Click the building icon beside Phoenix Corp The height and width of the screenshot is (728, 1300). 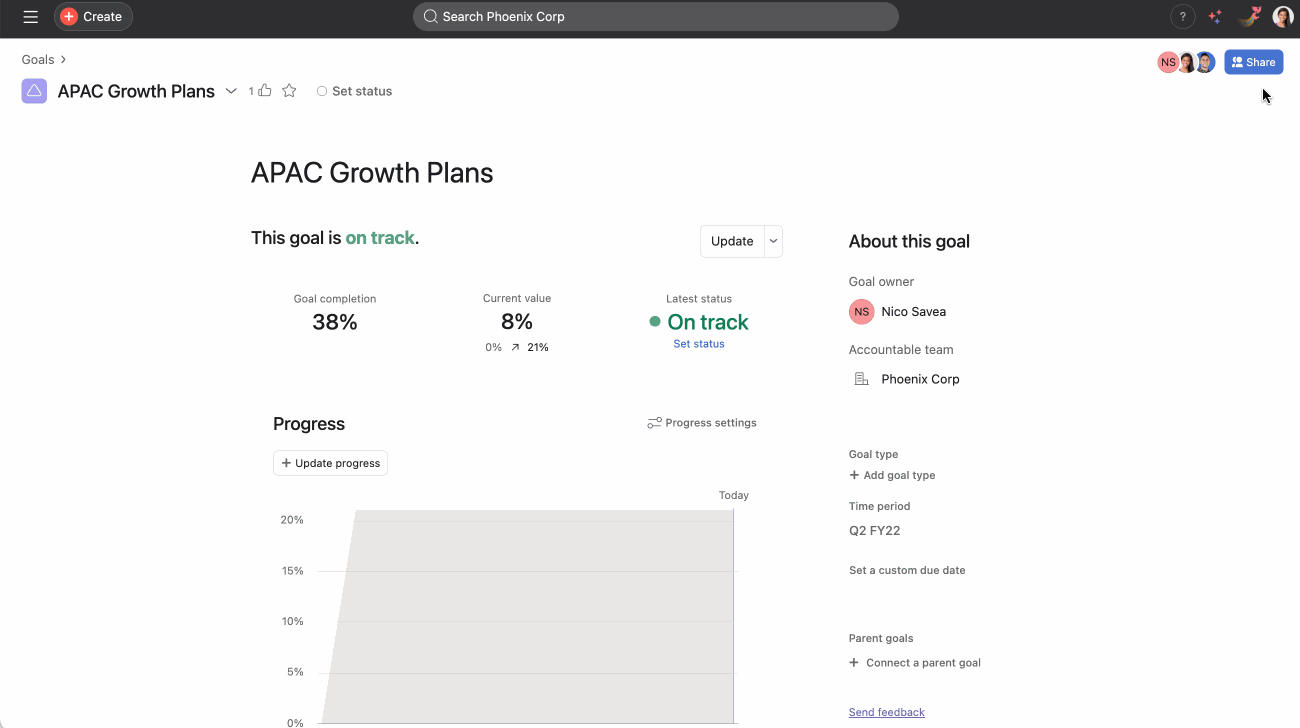tap(861, 378)
